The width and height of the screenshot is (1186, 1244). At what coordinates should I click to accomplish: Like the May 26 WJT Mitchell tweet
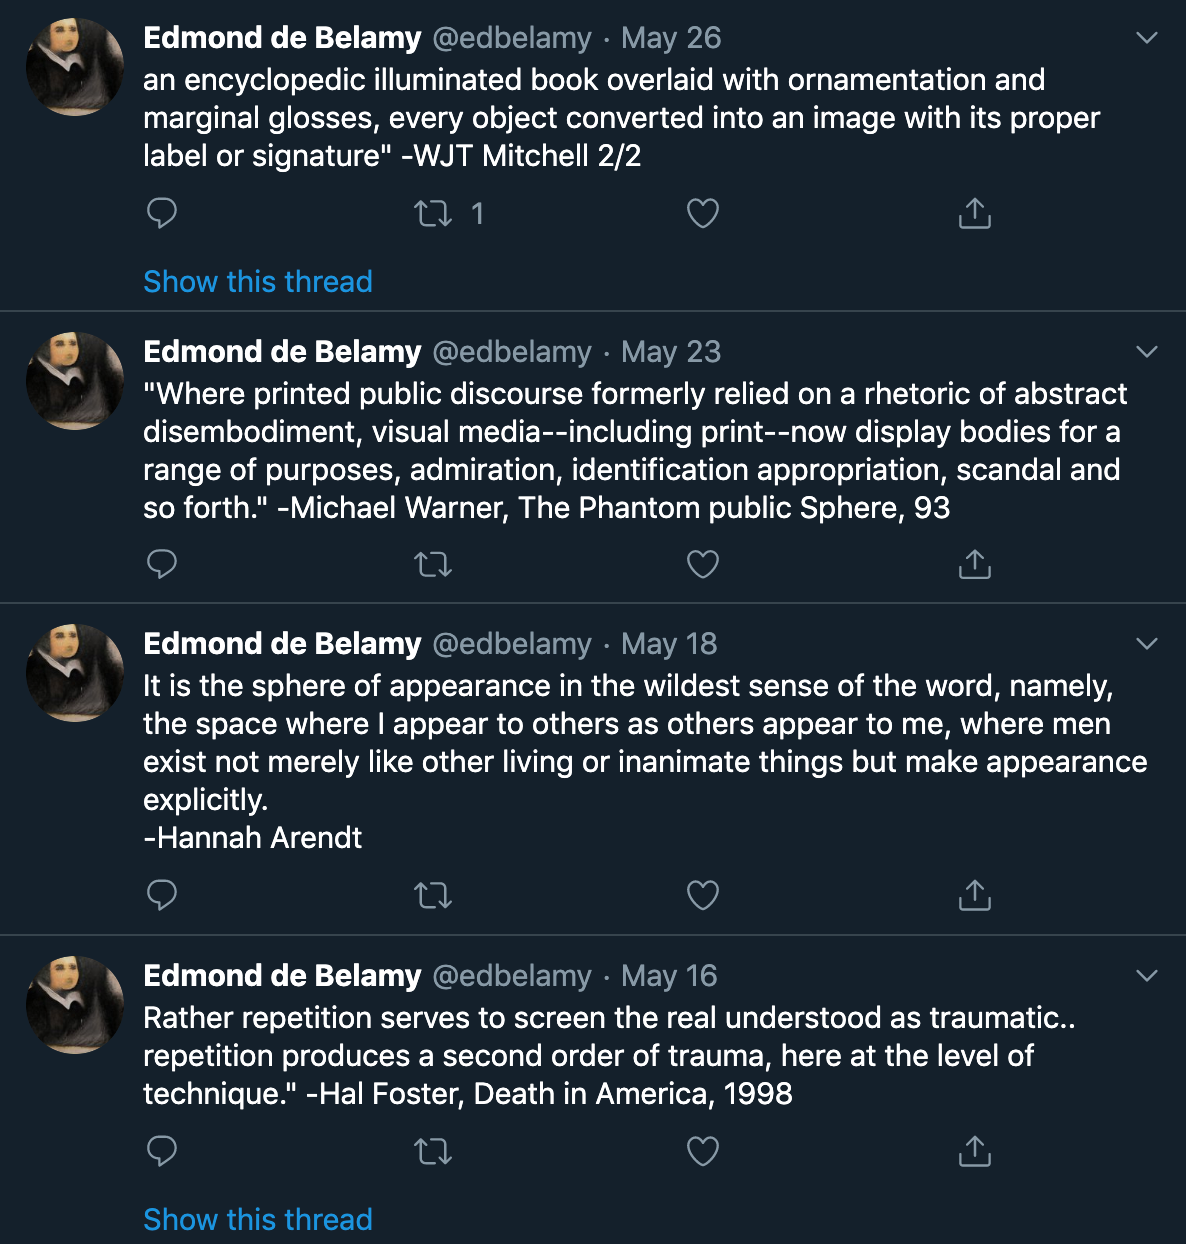[703, 213]
